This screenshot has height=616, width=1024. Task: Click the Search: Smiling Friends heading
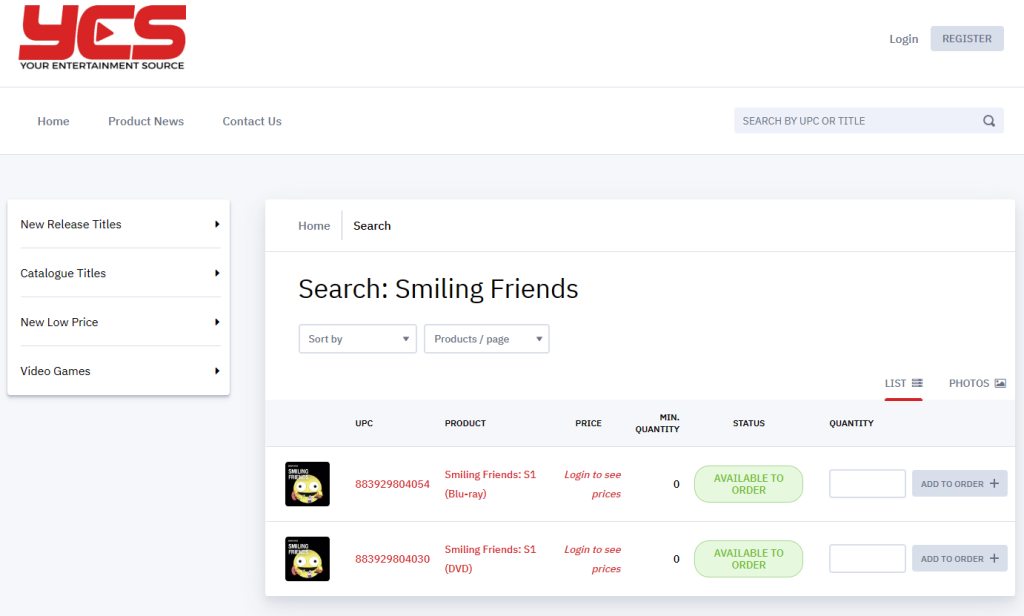pyautogui.click(x=438, y=289)
